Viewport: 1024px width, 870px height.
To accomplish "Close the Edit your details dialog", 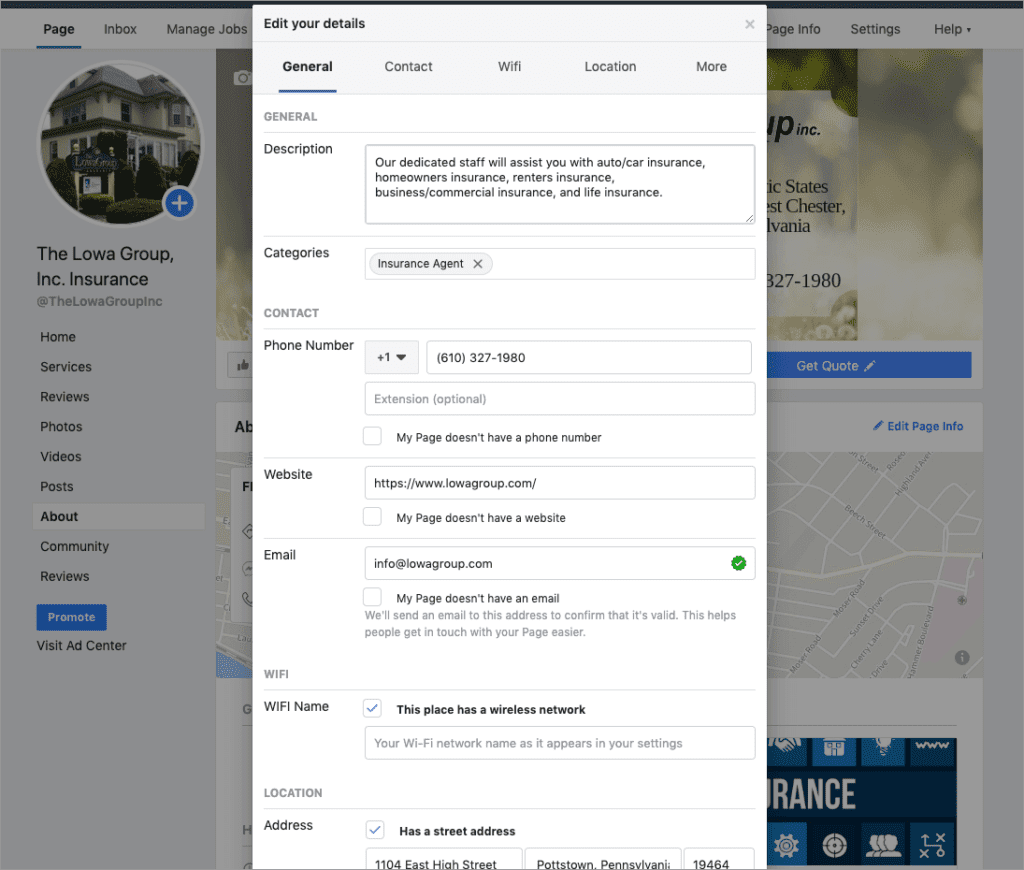I will 750,24.
